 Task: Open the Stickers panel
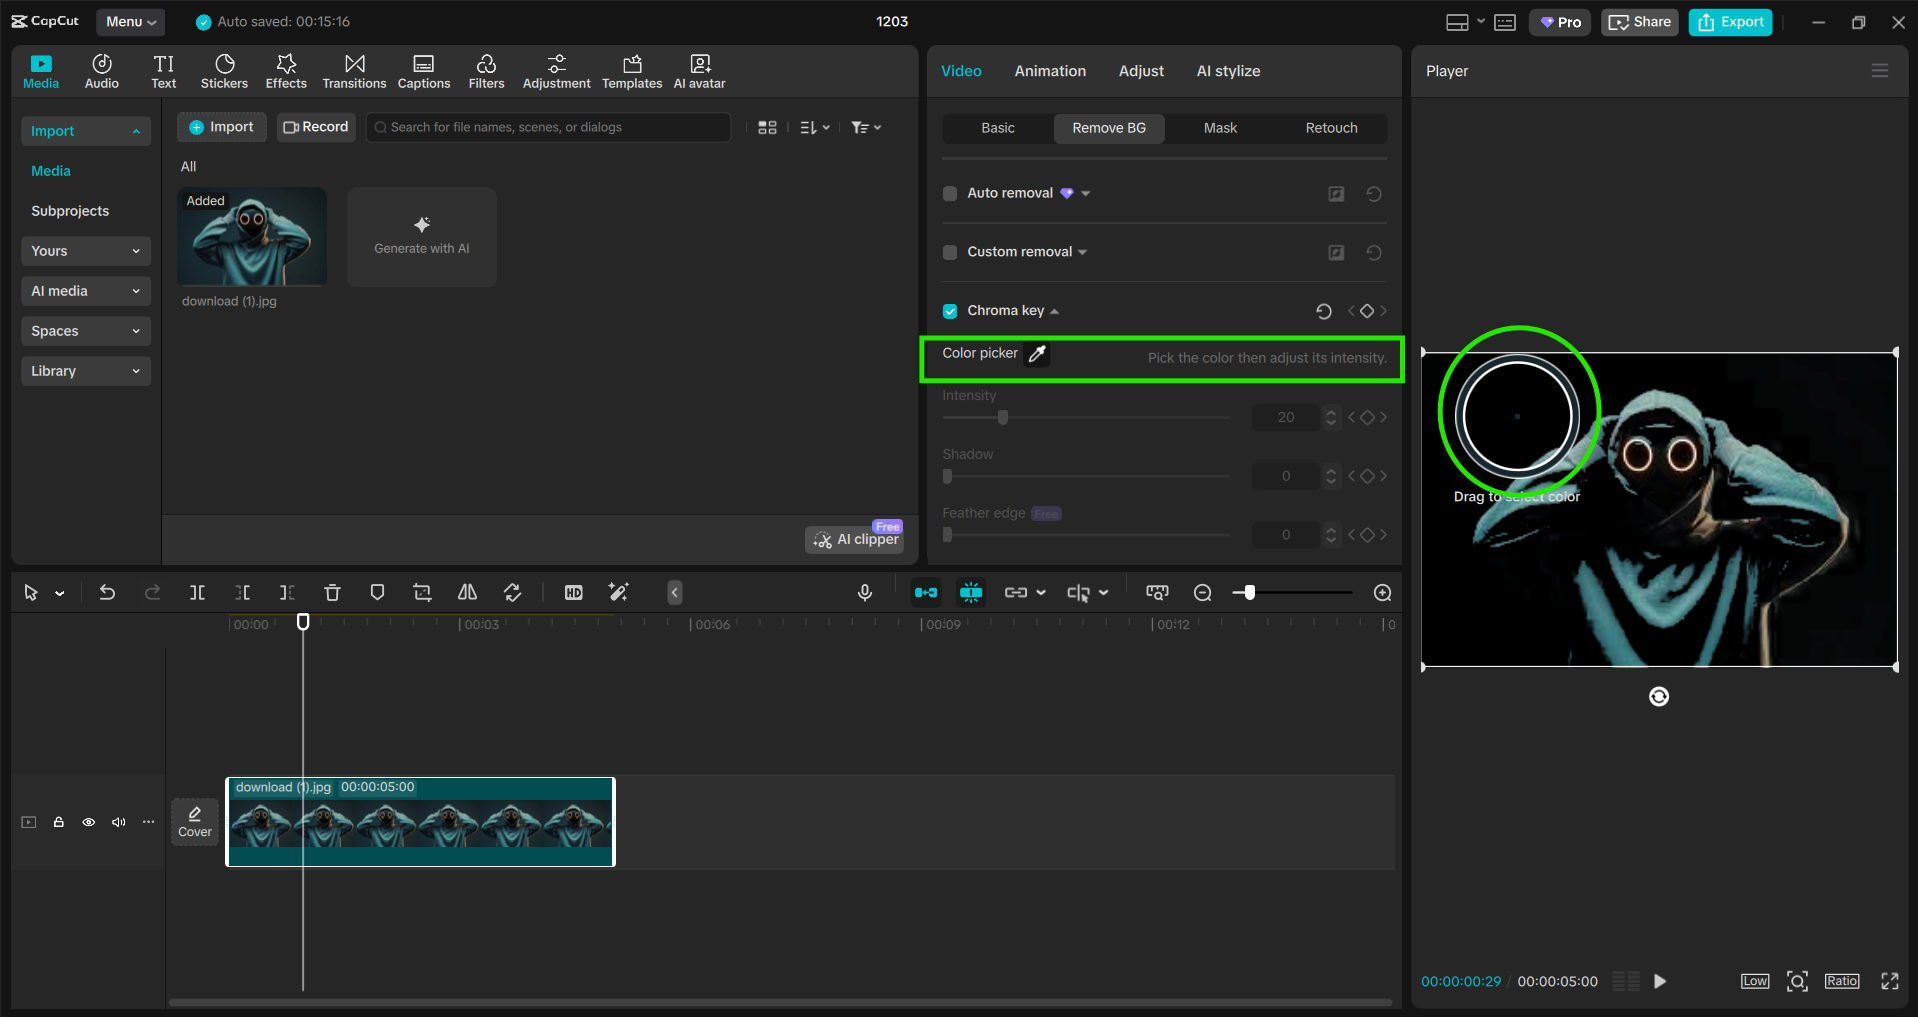pyautogui.click(x=224, y=72)
